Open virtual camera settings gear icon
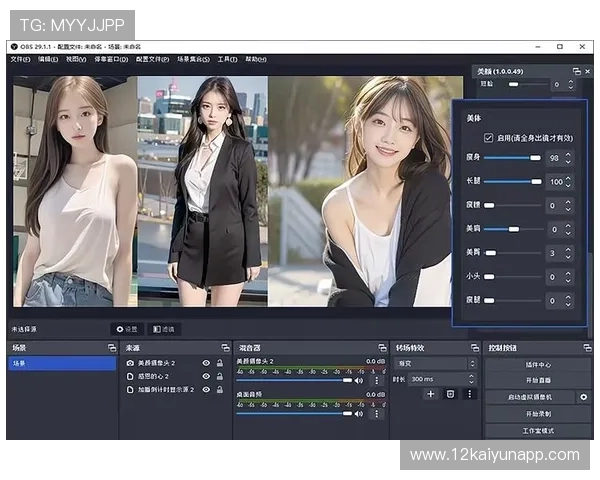 [584, 397]
